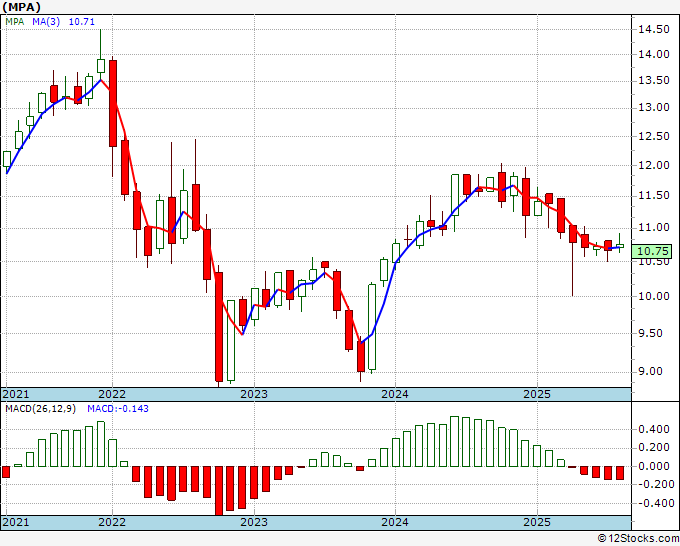Click 2024 on the price chart timeline
Screen dimensions: 680x546
395,394
